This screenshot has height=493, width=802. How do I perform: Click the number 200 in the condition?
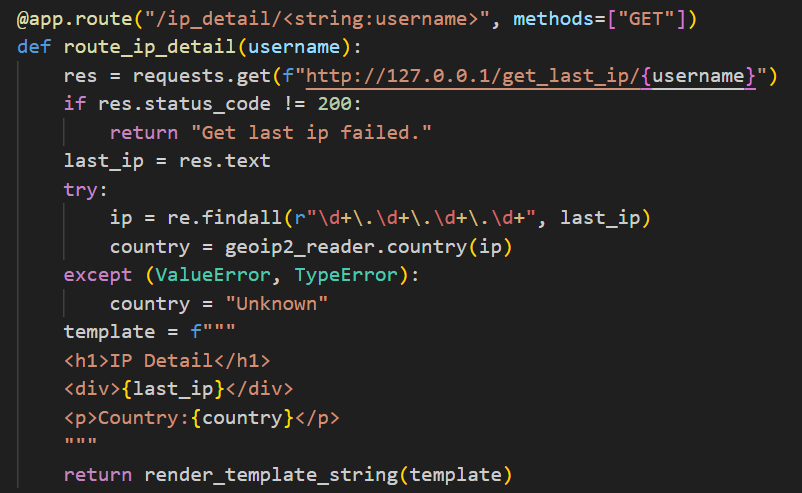pyautogui.click(x=335, y=104)
